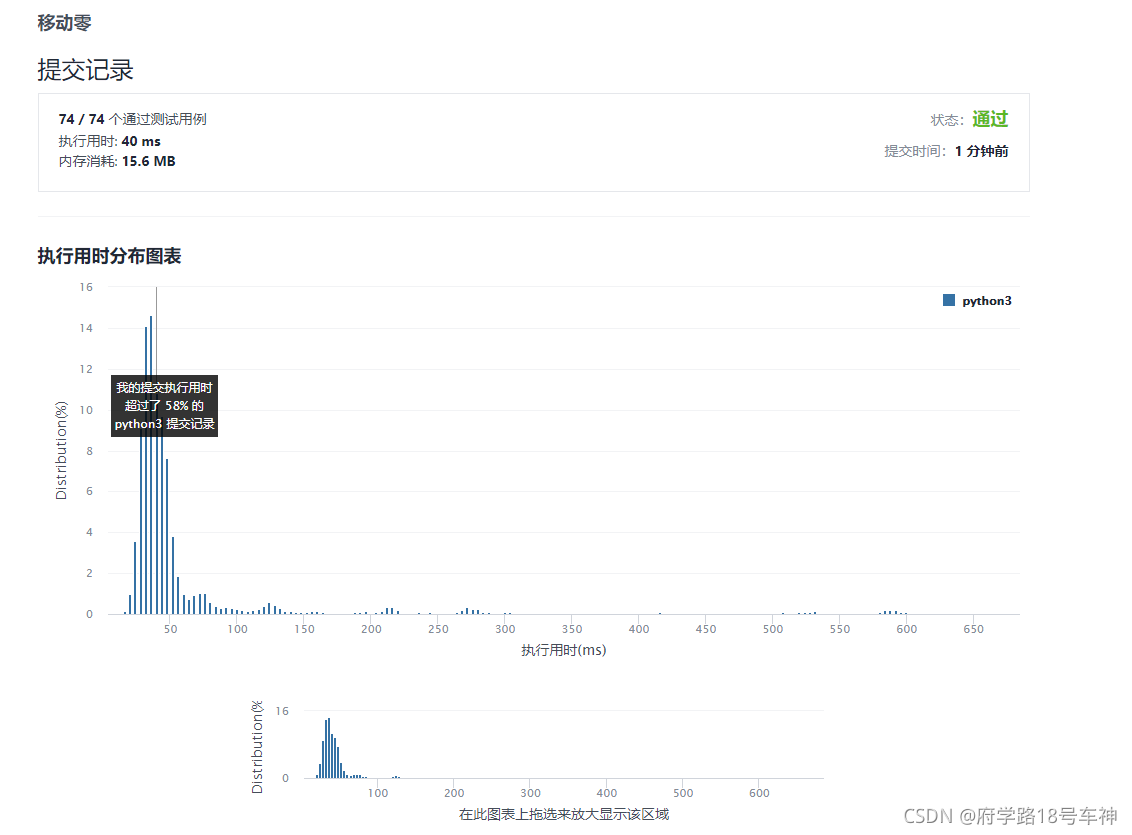
Task: Click the 提交时间 1 分钟前 text
Action: click(946, 151)
